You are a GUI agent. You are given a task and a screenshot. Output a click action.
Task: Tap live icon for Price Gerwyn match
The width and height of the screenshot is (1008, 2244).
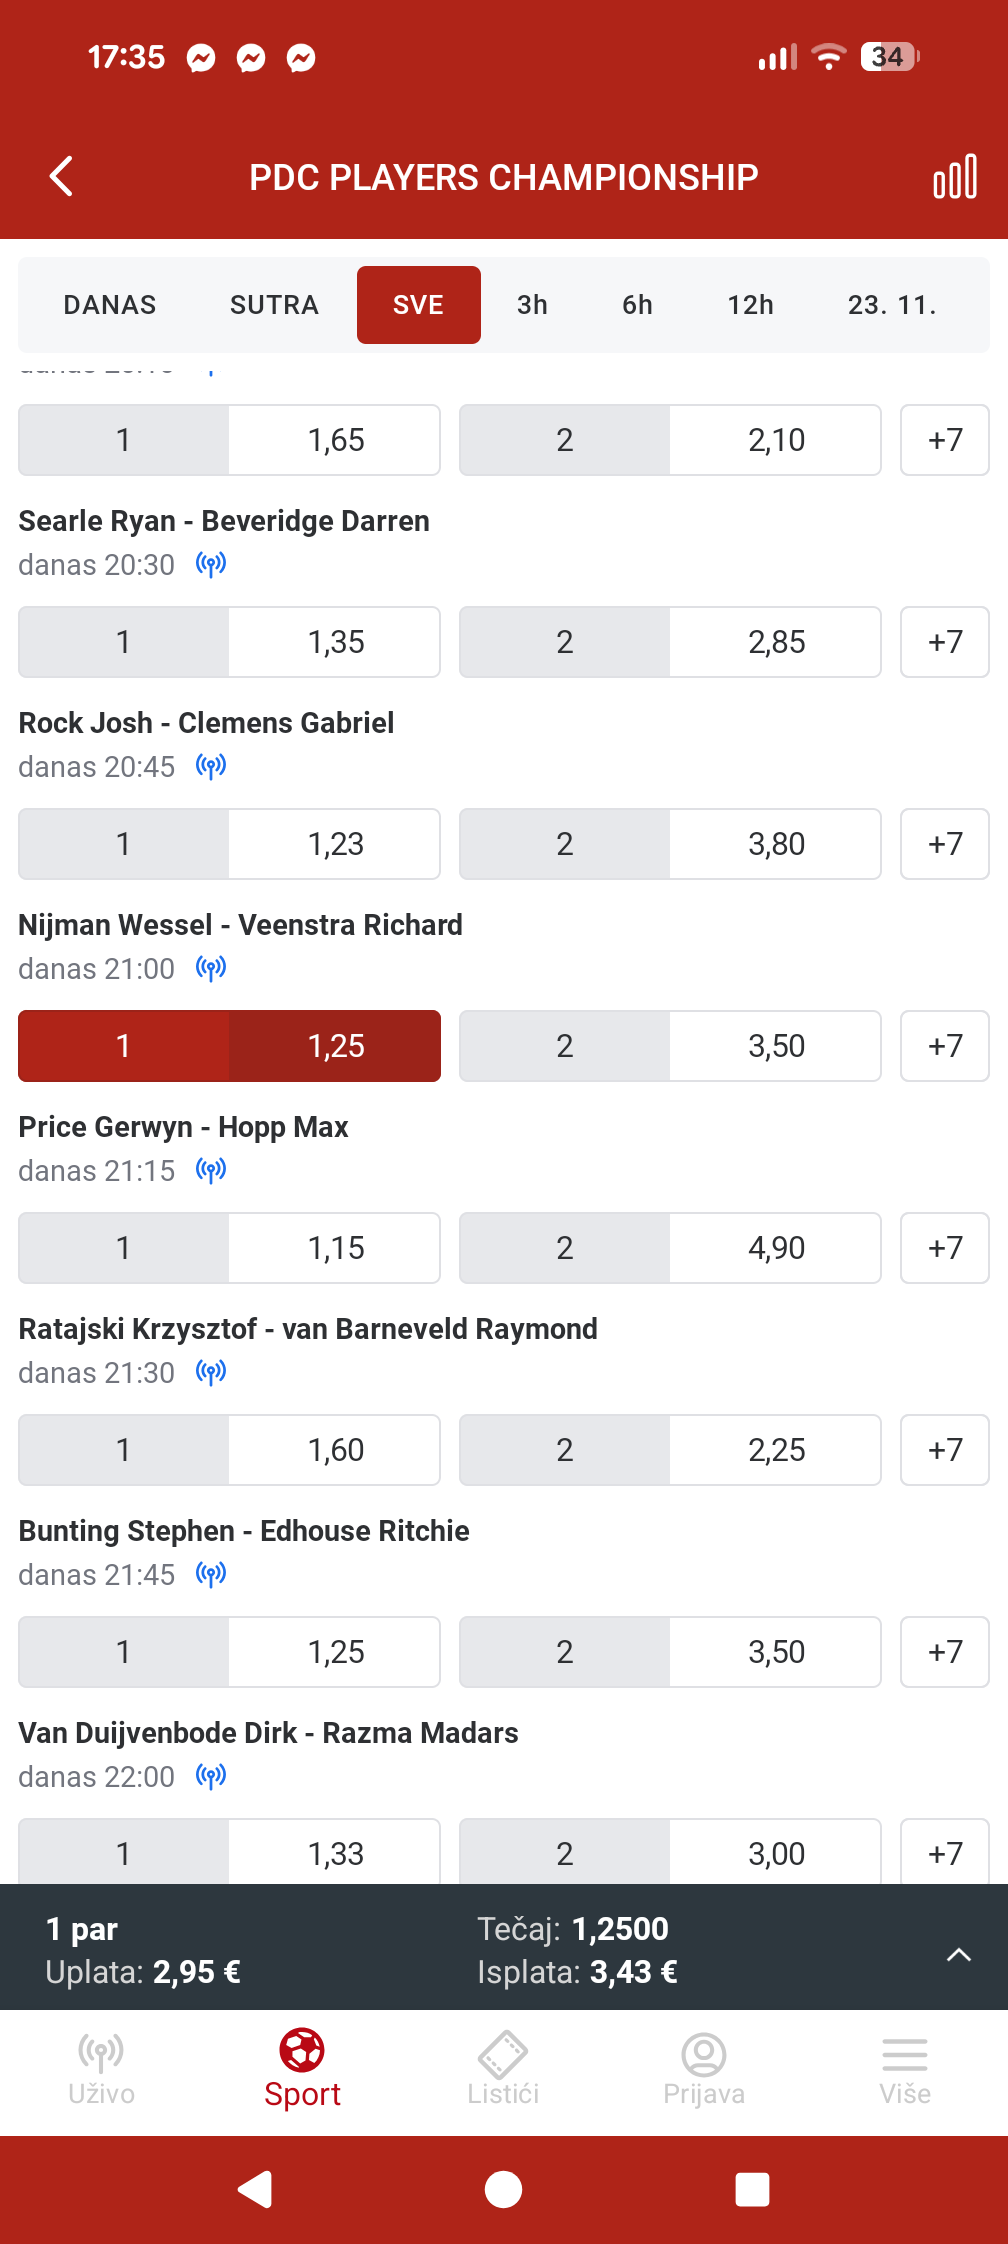(211, 1170)
